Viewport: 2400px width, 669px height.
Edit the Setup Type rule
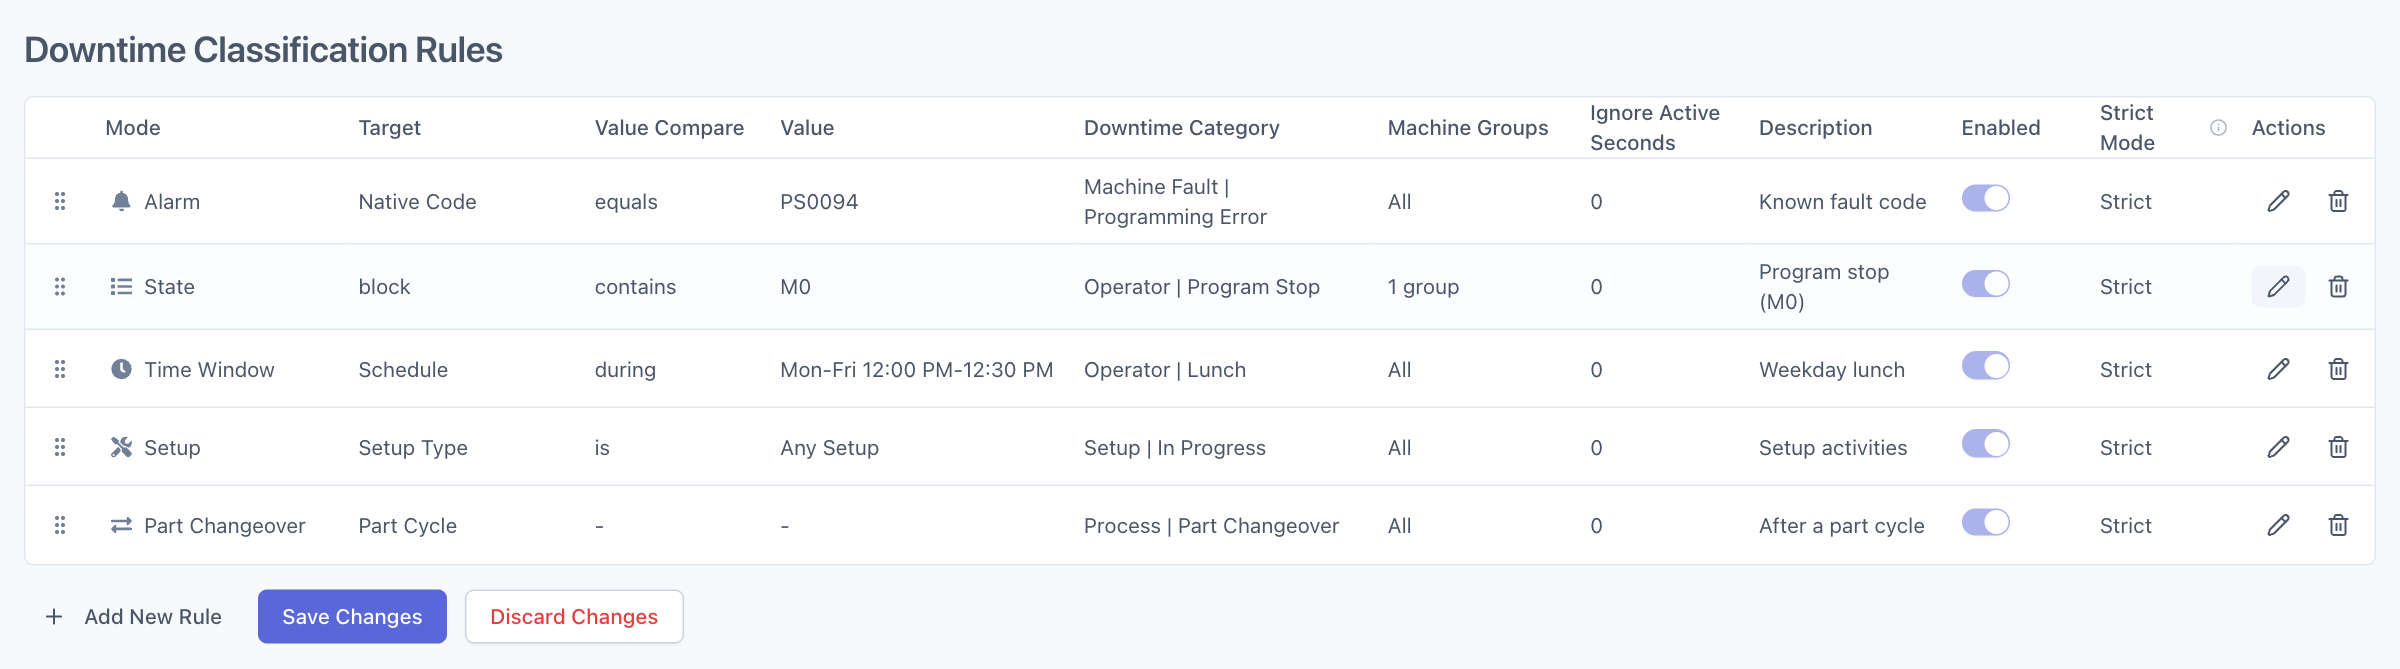pyautogui.click(x=2278, y=447)
